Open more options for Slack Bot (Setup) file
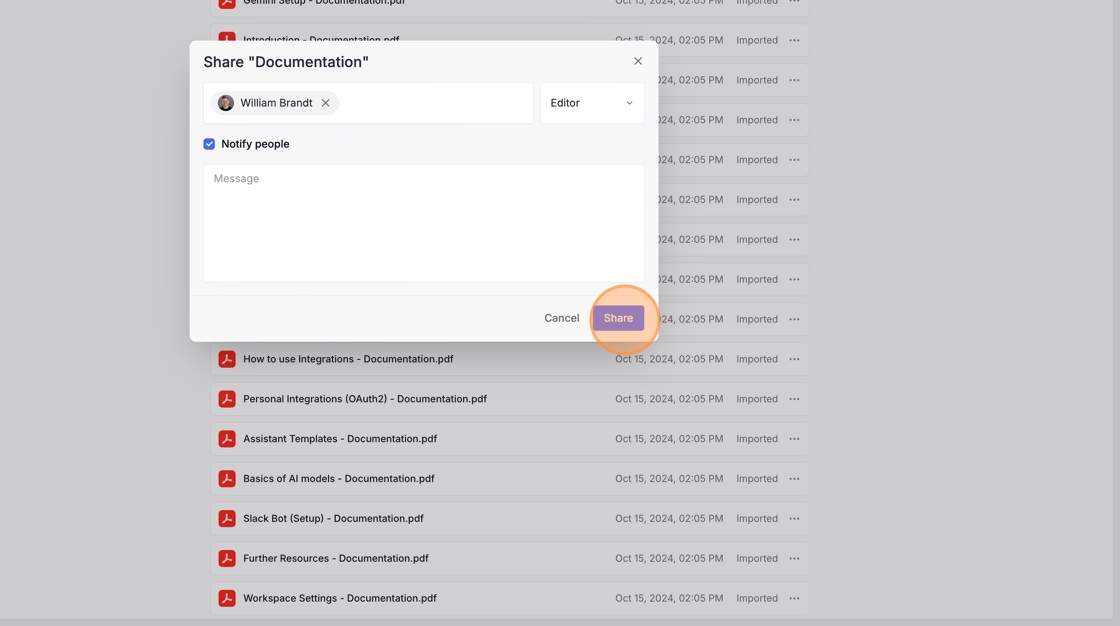Screen dimensions: 1120x626 [x=794, y=518]
